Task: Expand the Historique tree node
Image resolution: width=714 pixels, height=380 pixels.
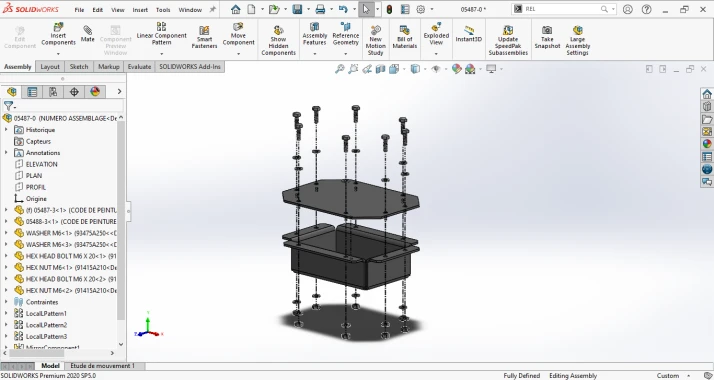Action: pos(6,130)
